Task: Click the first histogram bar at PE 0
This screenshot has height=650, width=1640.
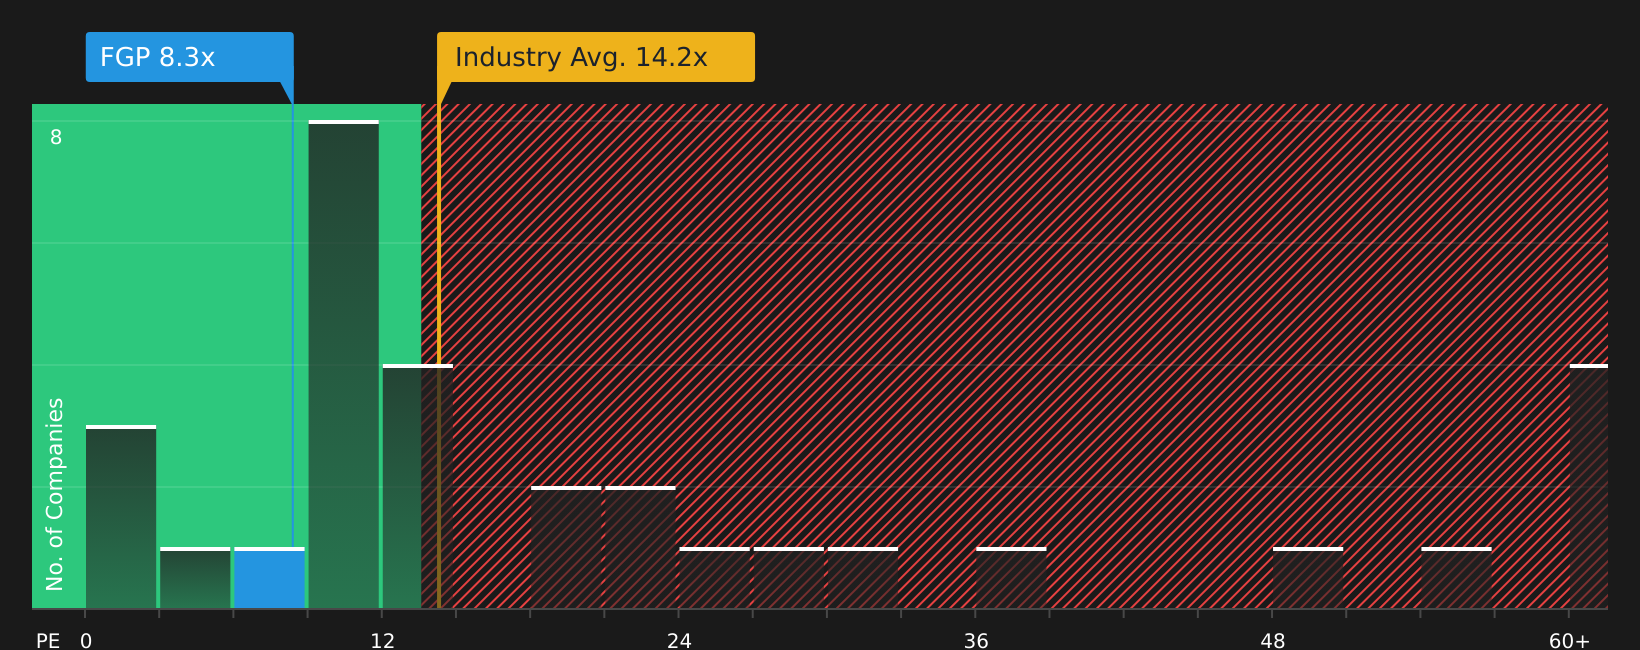Action: pos(121,517)
